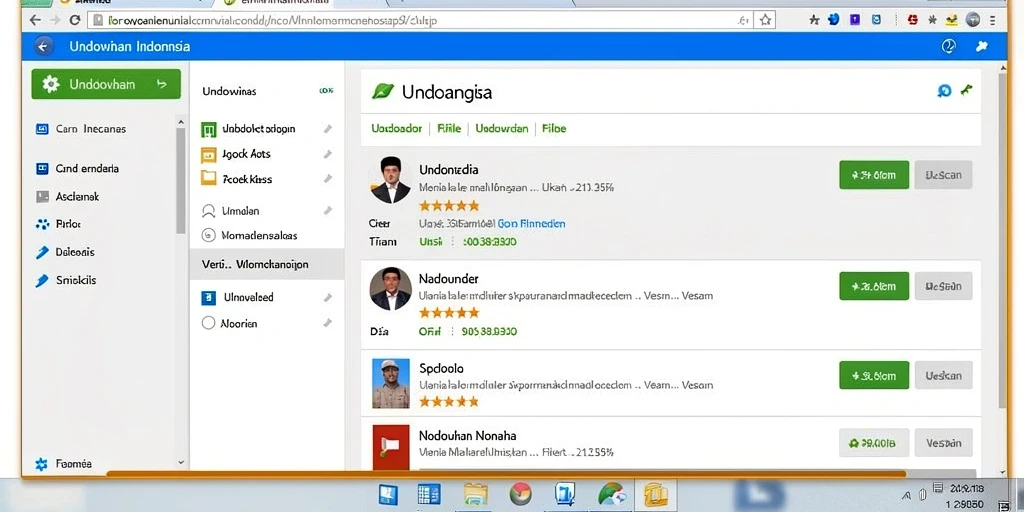Follow the Gon Flinneden link

[x=532, y=223]
